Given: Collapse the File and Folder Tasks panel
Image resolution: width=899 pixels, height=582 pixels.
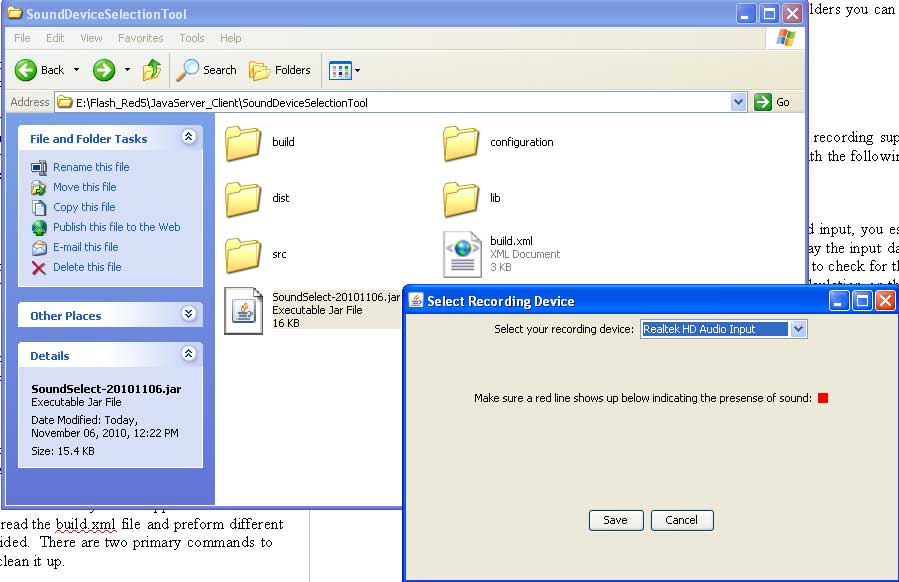Looking at the screenshot, I should [x=189, y=137].
